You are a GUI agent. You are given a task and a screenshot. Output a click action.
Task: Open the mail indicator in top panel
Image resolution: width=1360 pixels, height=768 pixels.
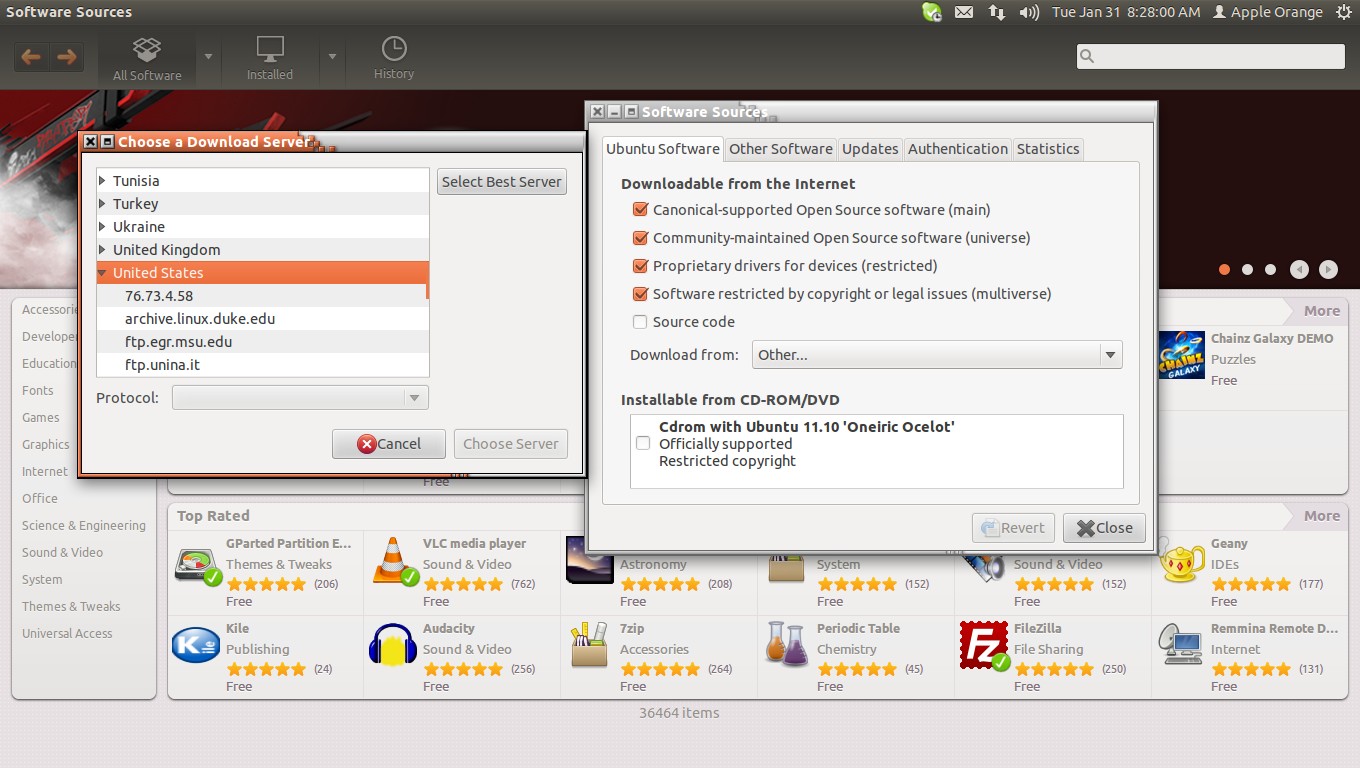(x=963, y=12)
